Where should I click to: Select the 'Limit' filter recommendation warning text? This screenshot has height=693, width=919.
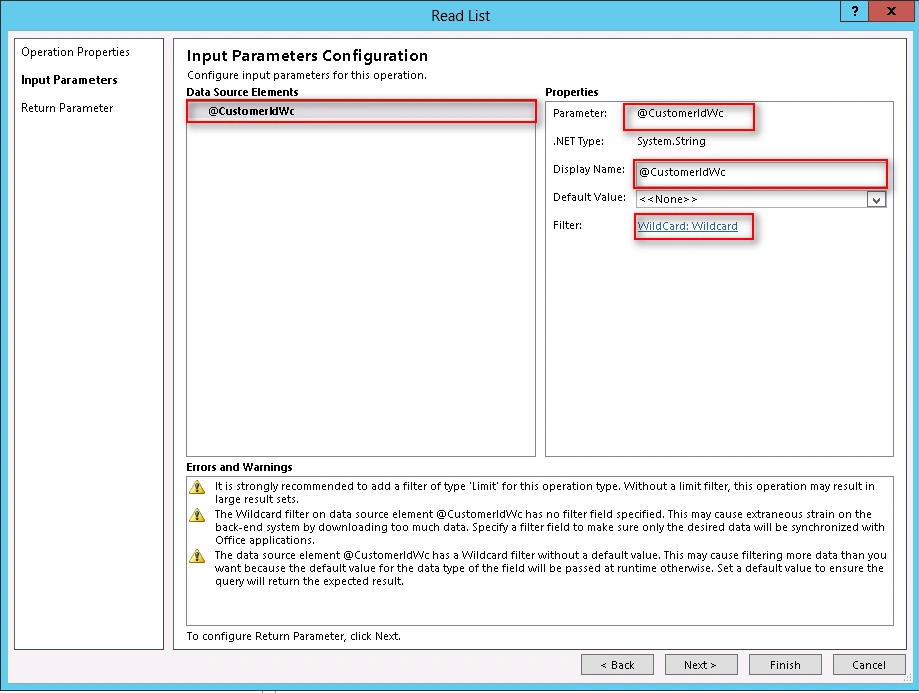(x=544, y=492)
